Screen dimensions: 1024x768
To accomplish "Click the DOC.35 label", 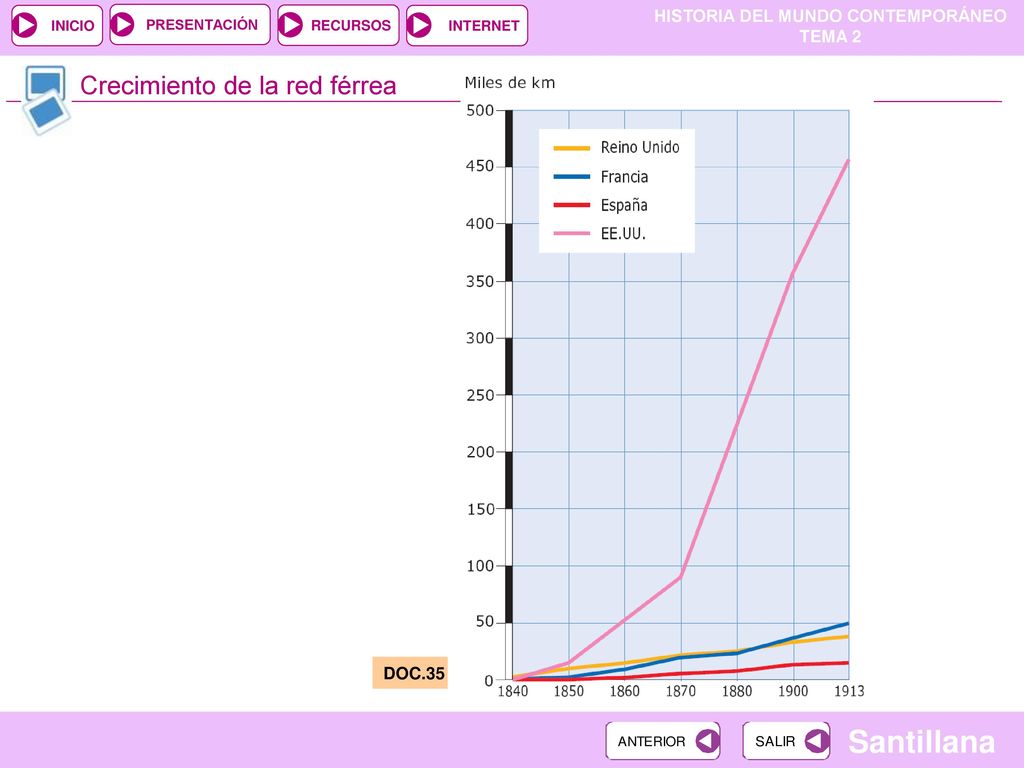I will coord(410,673).
